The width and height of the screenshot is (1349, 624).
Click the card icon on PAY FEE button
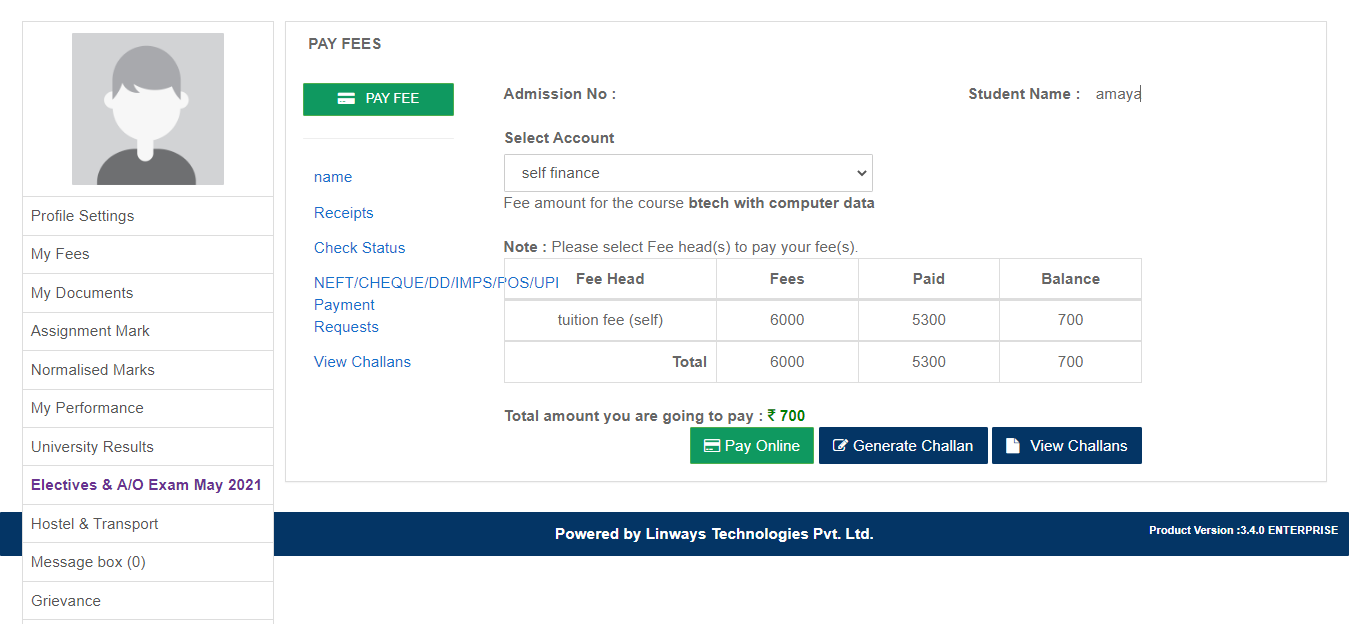(346, 98)
